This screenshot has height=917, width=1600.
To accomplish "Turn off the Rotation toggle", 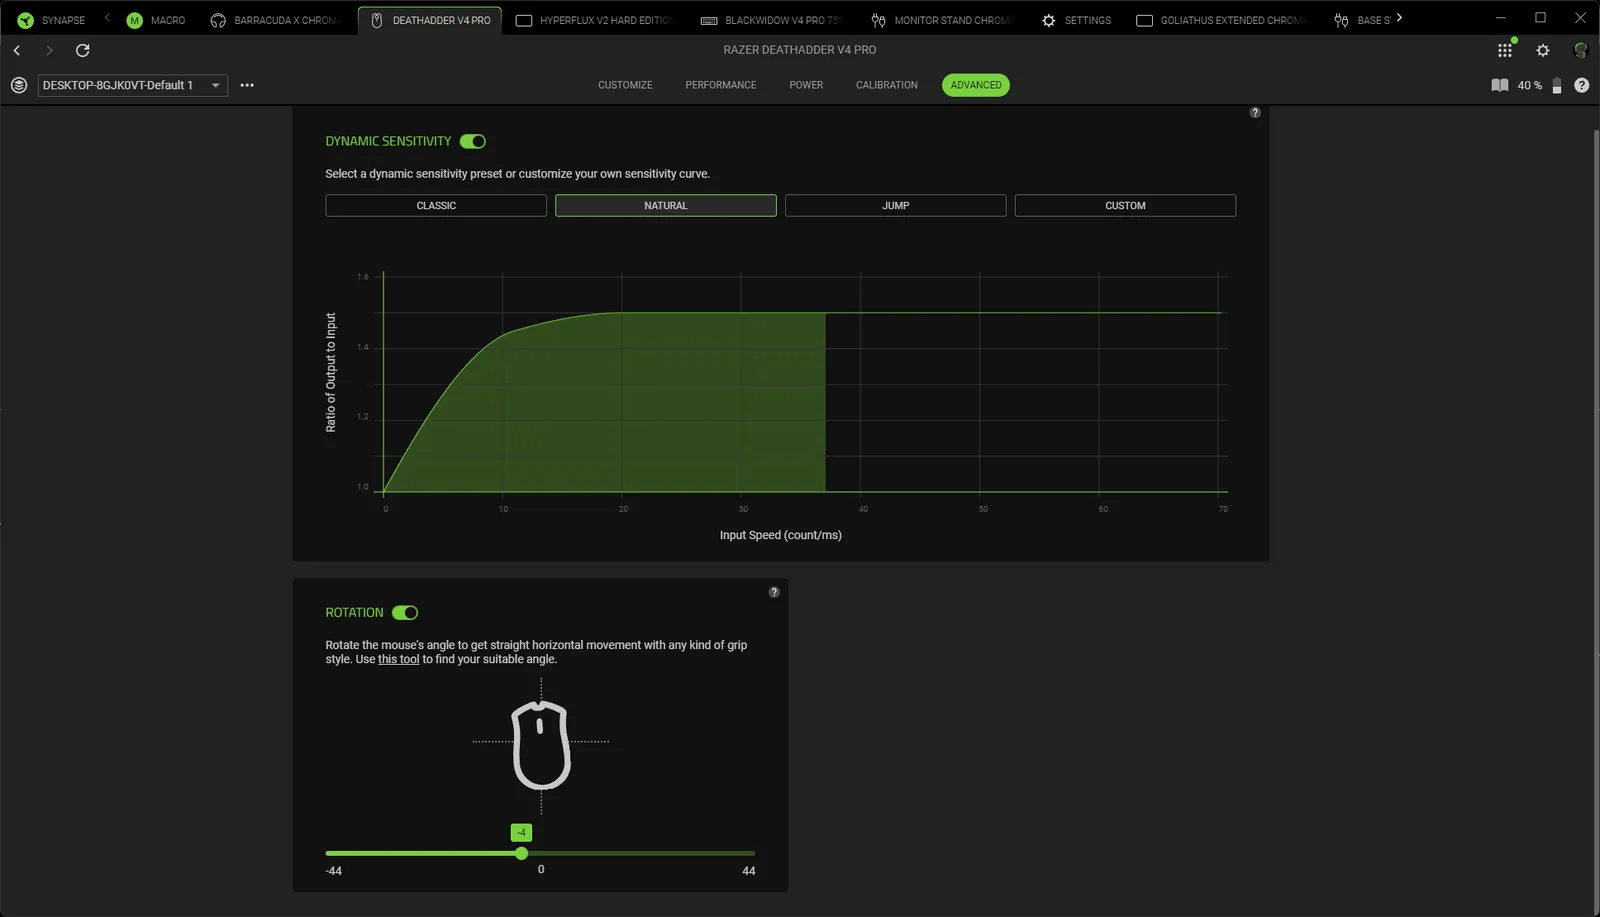I will pos(405,613).
